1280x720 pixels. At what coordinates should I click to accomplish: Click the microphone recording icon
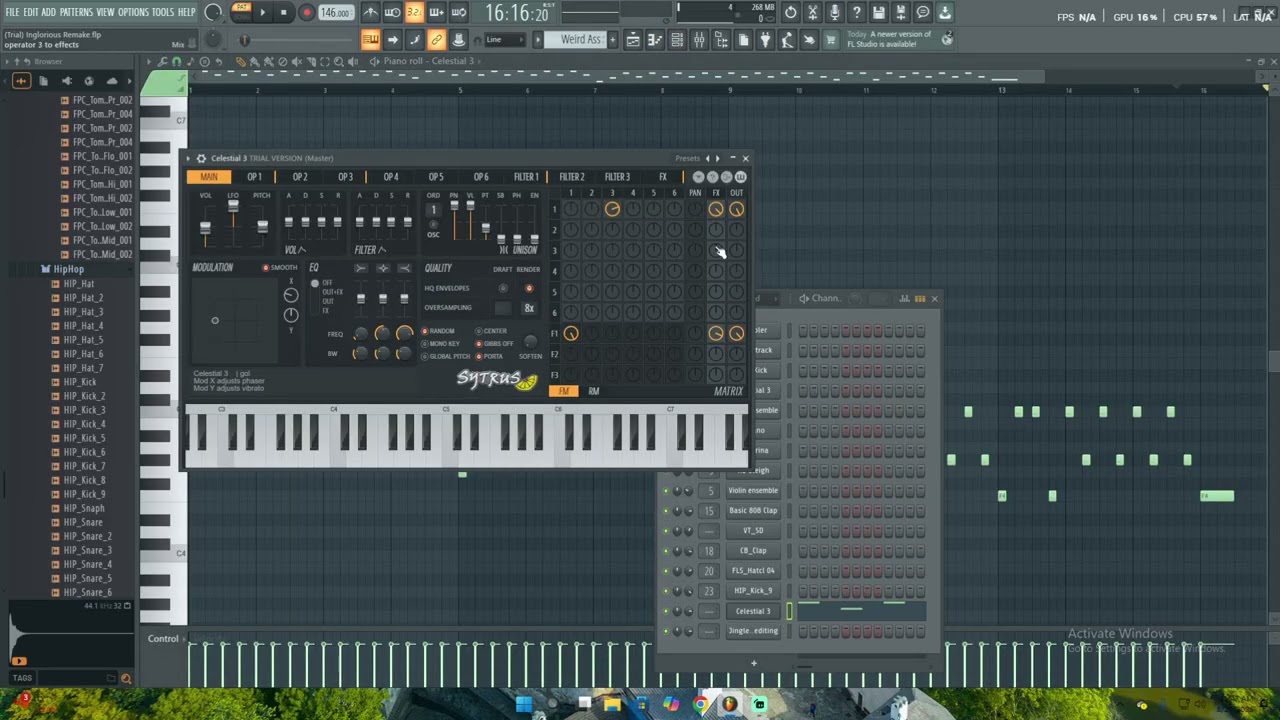(835, 13)
